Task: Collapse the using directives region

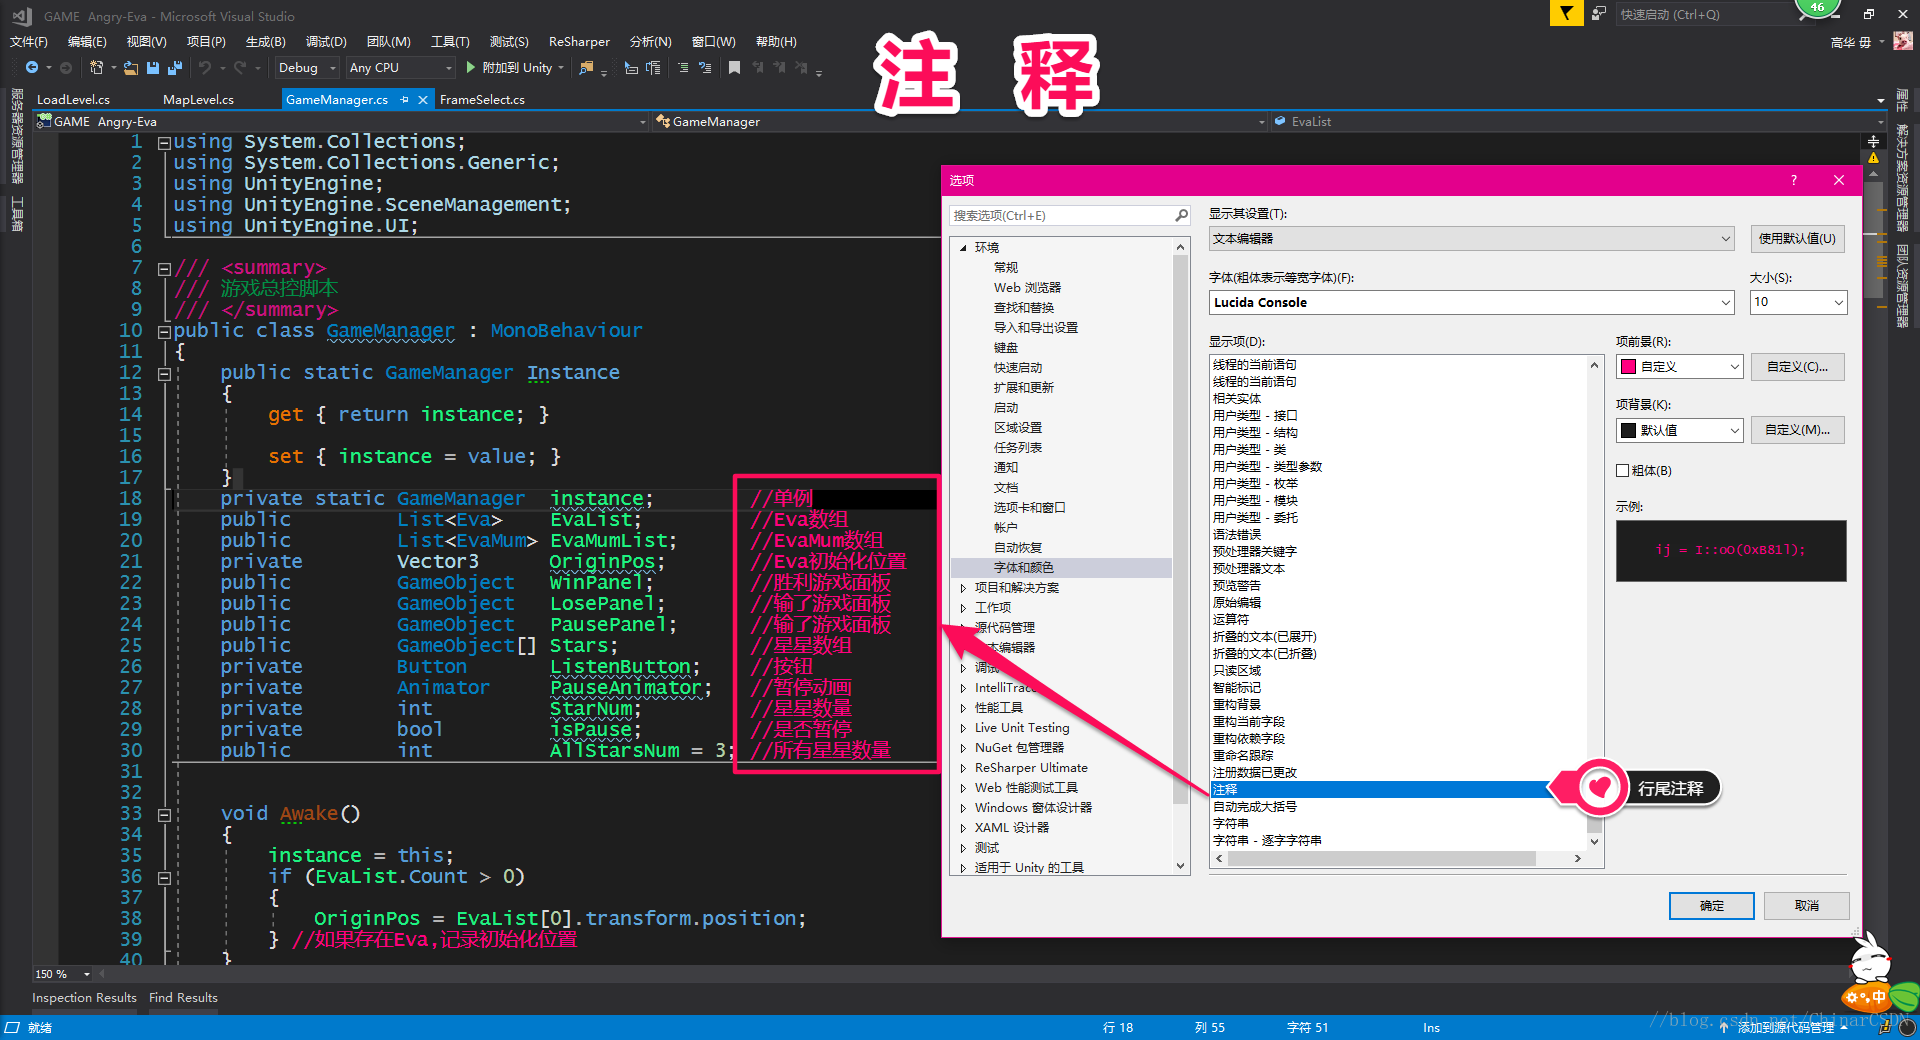Action: click(x=164, y=142)
